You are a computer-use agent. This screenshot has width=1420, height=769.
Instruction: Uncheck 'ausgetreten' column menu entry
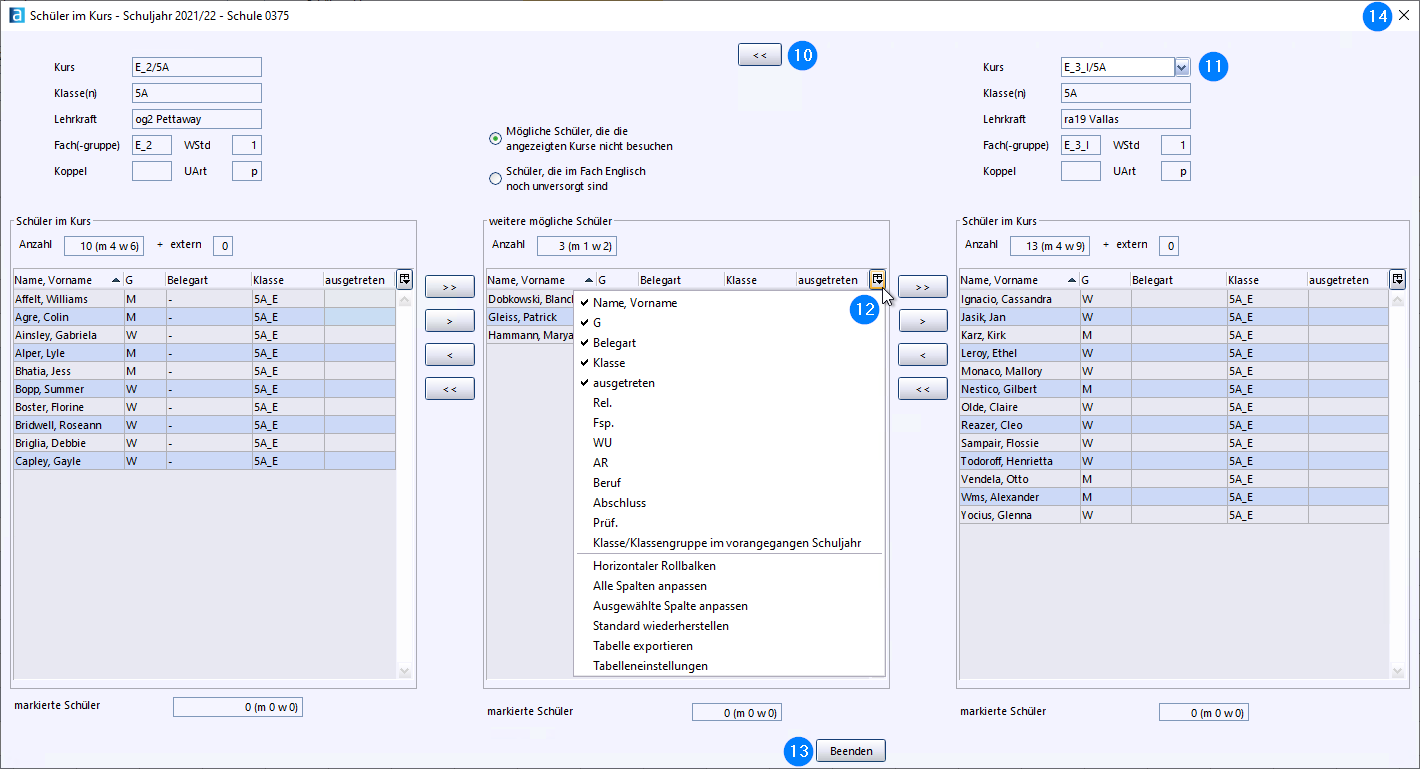pyautogui.click(x=729, y=383)
